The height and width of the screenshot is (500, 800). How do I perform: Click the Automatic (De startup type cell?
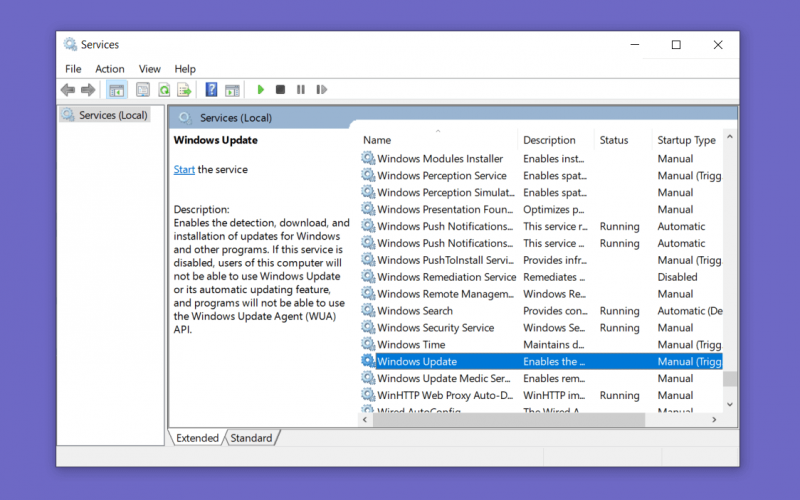[690, 310]
